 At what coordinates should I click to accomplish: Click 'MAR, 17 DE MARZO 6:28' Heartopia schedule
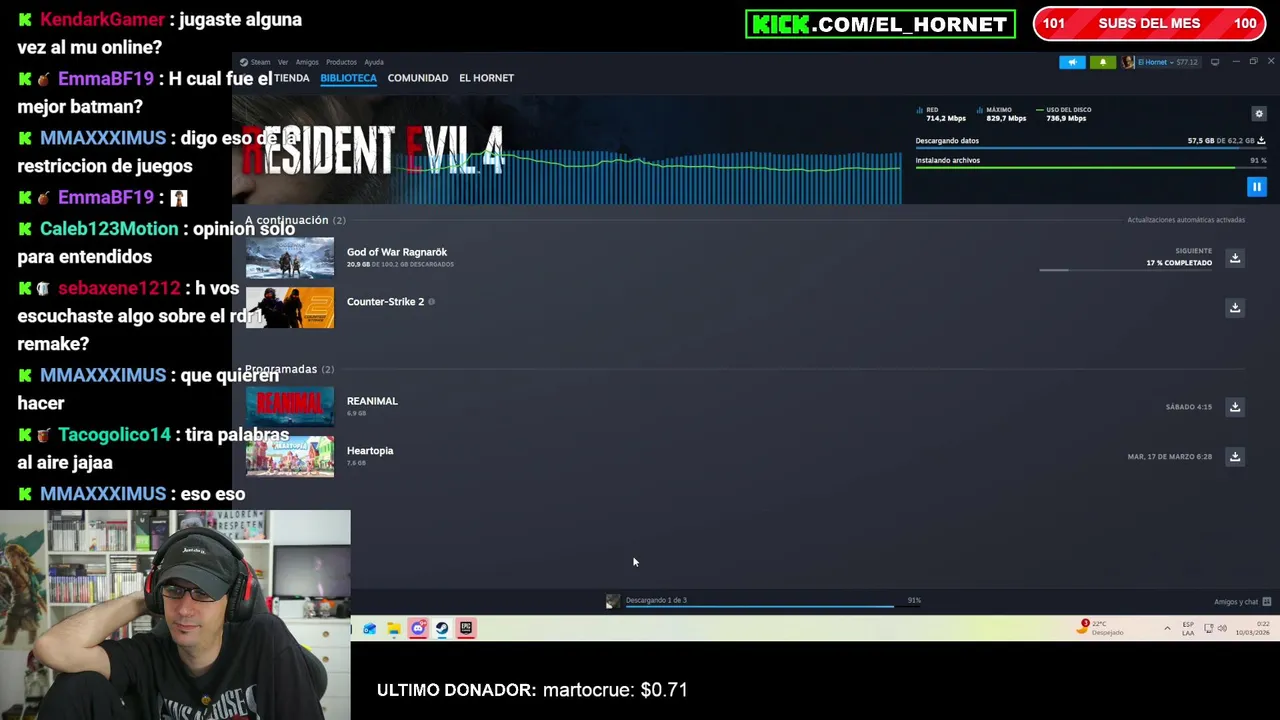coord(1169,457)
